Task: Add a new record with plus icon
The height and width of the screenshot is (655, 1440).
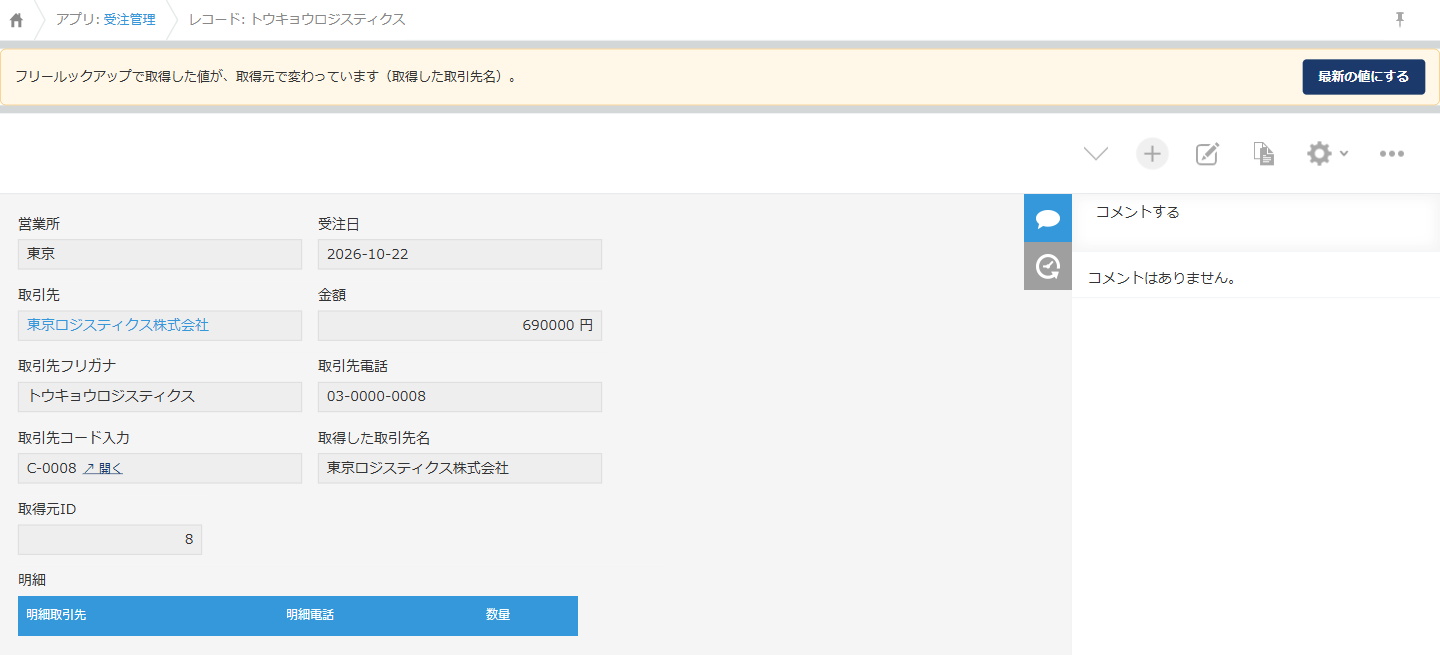Action: [1152, 154]
